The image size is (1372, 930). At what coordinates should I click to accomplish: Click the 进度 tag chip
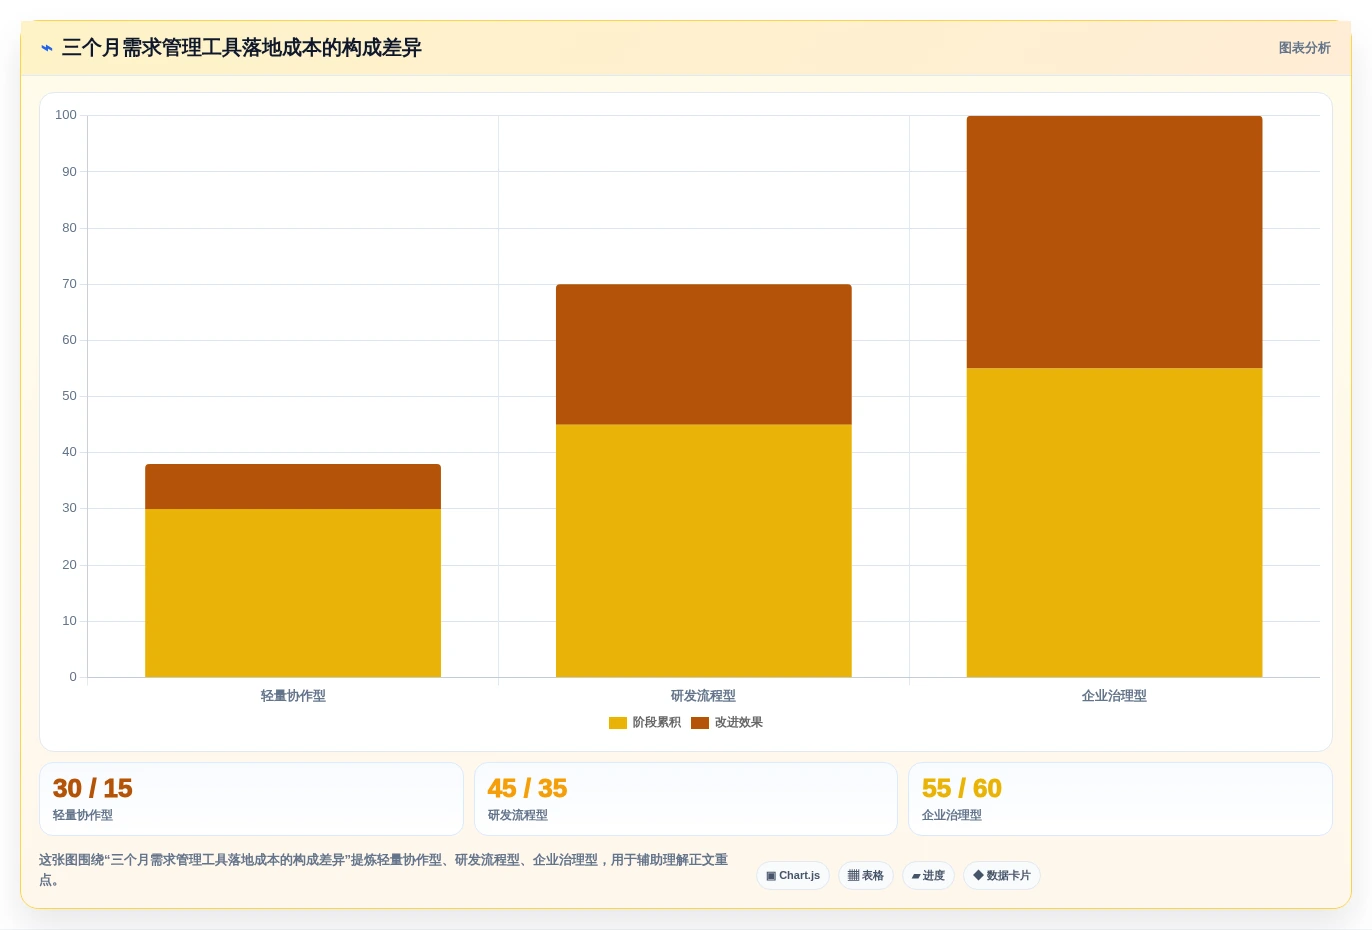tap(928, 876)
